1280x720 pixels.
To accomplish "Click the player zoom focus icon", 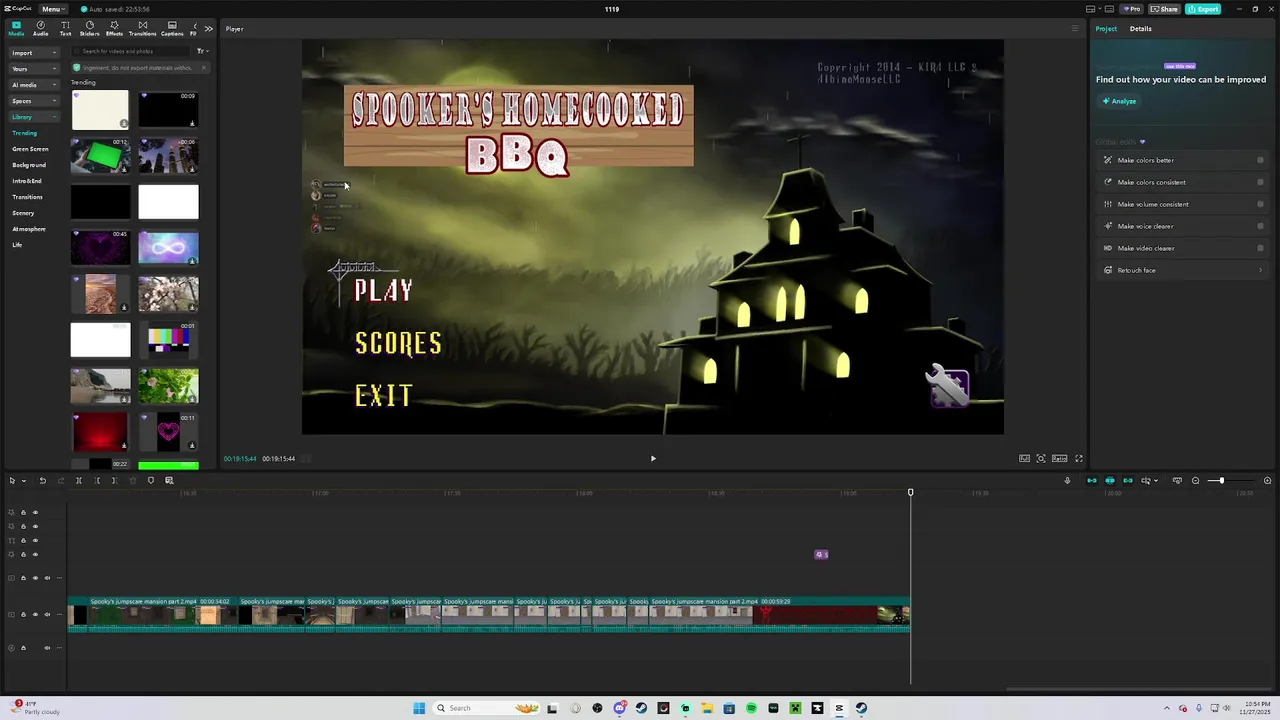I will (1041, 459).
